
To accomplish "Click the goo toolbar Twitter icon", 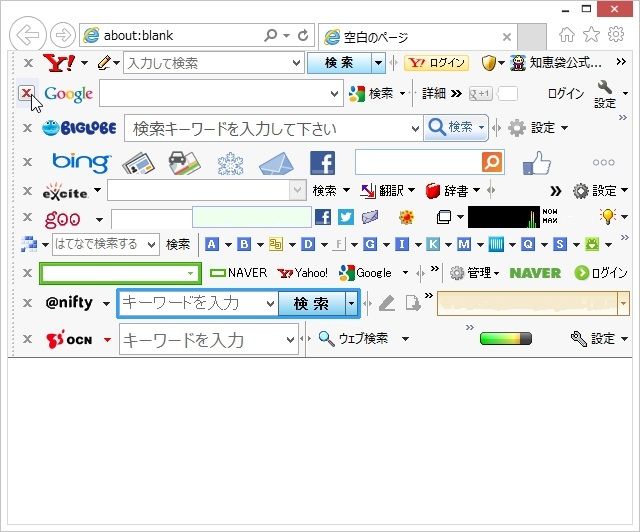I will [x=346, y=217].
